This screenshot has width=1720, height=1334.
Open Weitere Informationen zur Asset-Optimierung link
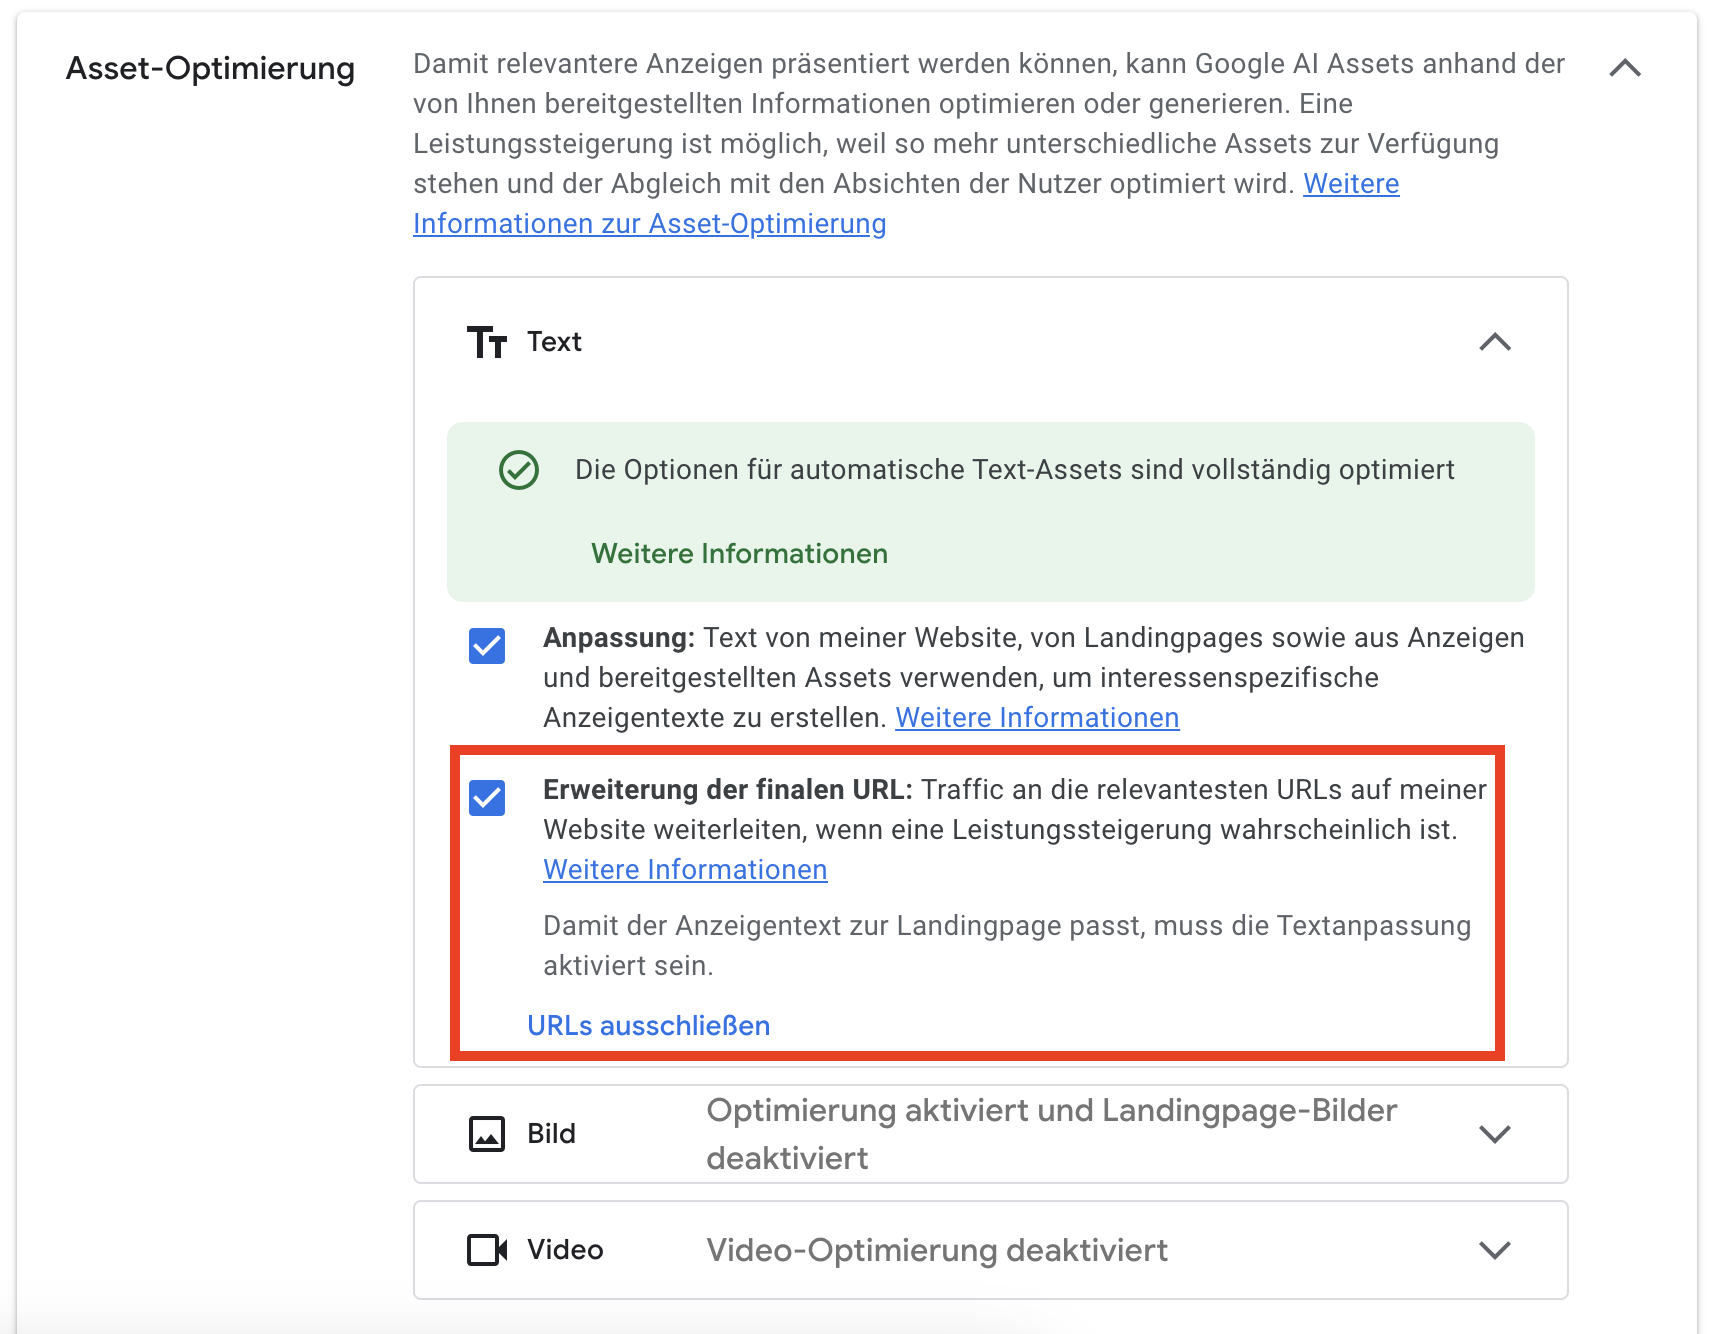point(649,223)
